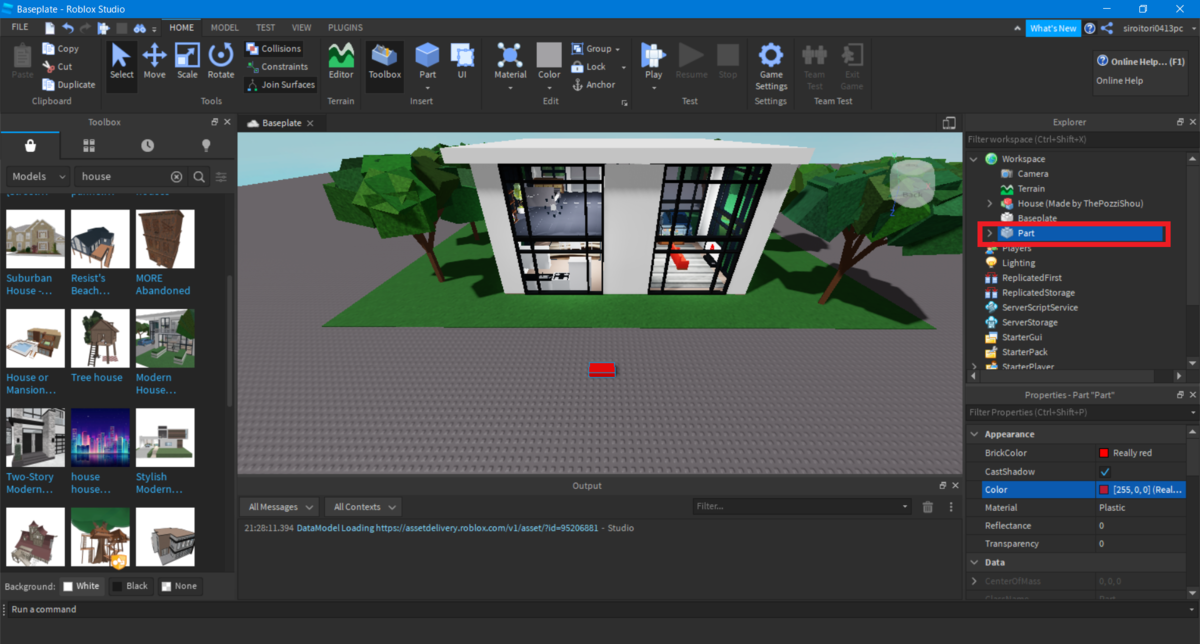This screenshot has width=1200, height=644.
Task: Open the UI insert tool
Action: (462, 61)
